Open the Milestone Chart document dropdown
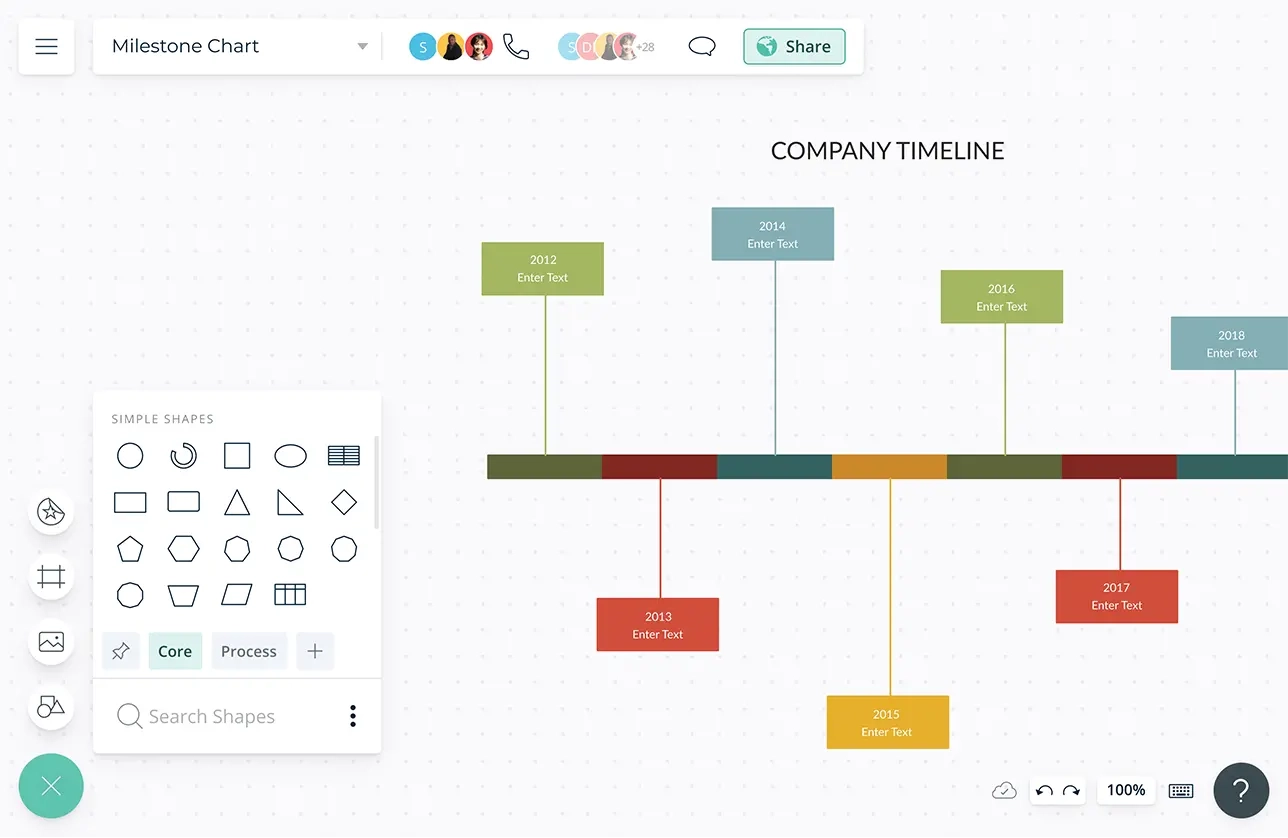The image size is (1288, 838). click(362, 46)
